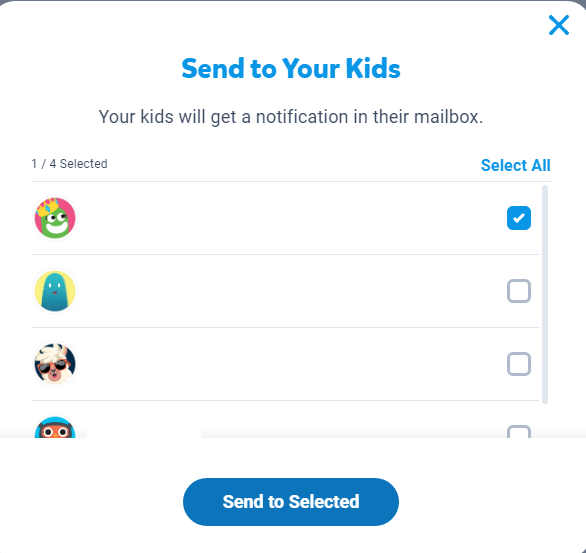
Task: Click the teal blob avatar on yellow background
Action: (x=55, y=291)
